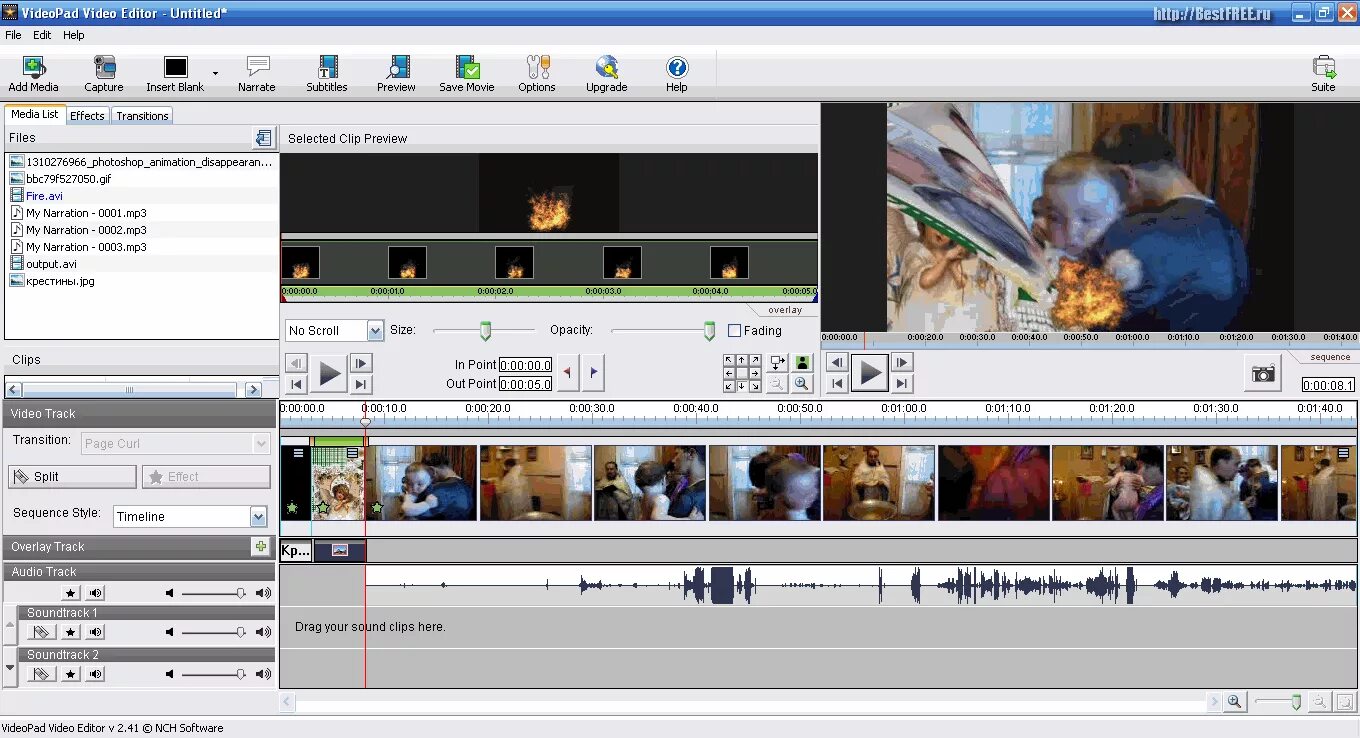Select bbc79f527050.gif in the files list

(x=68, y=179)
